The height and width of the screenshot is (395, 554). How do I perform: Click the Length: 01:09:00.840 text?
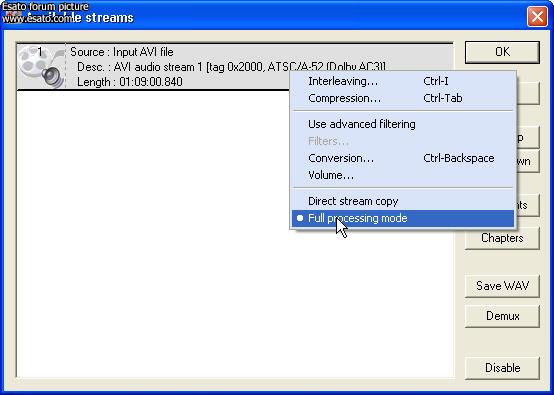(x=130, y=82)
